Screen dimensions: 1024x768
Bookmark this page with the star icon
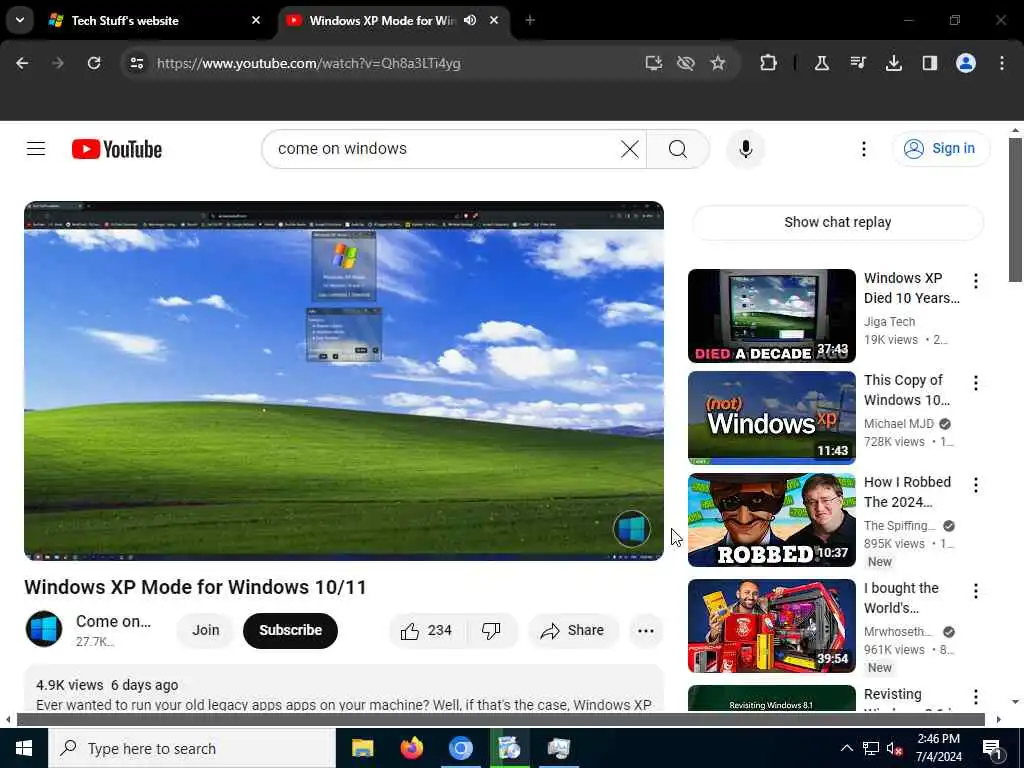point(718,63)
